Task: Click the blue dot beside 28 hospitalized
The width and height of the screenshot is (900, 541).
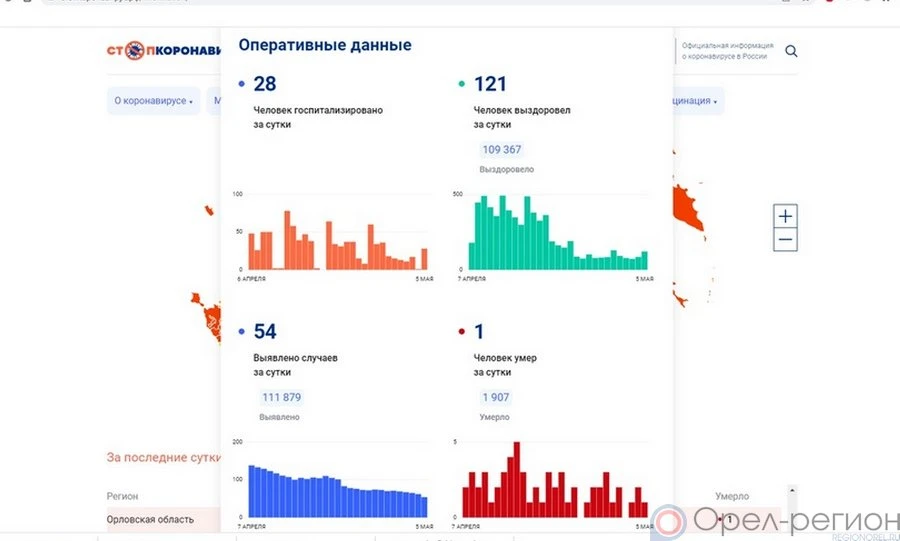Action: (x=242, y=84)
